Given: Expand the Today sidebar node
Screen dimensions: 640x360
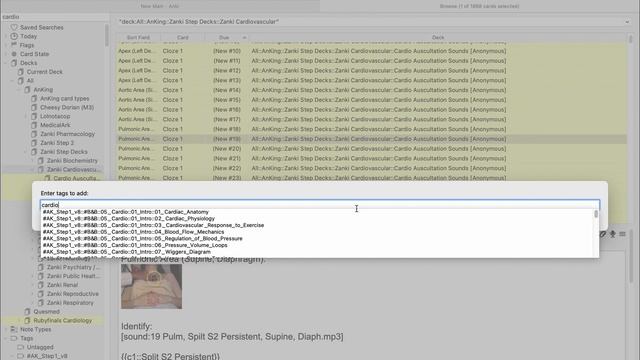Looking at the screenshot, I should (x=6, y=36).
